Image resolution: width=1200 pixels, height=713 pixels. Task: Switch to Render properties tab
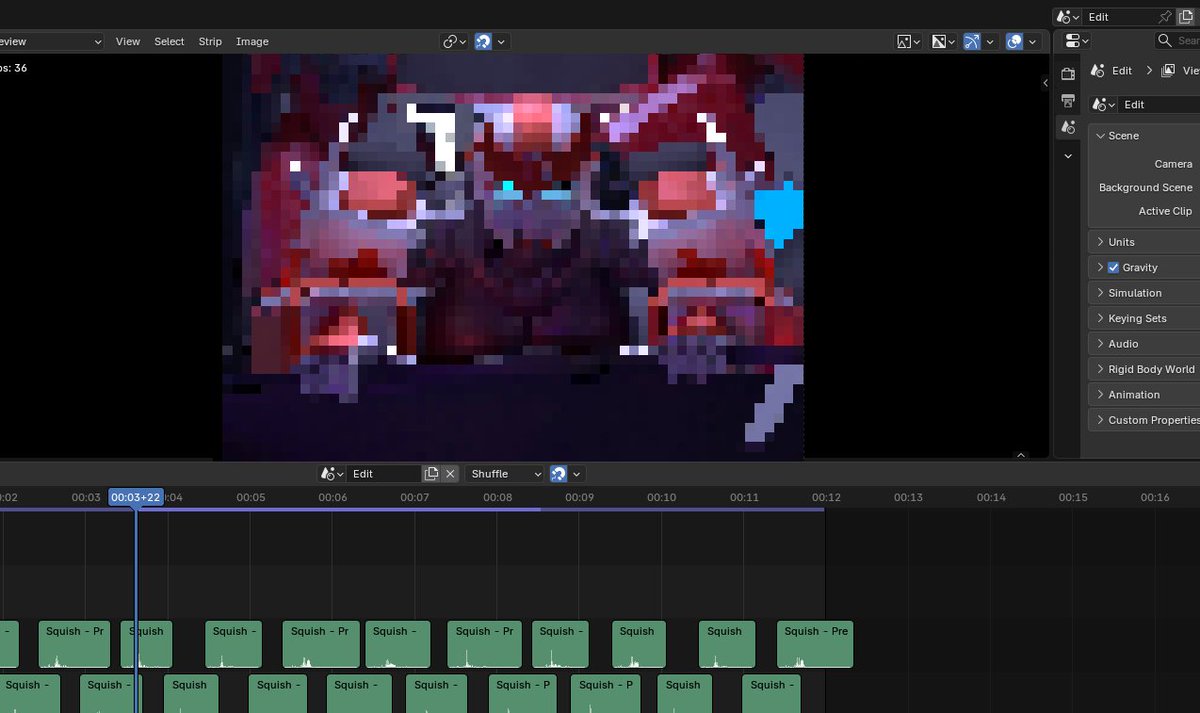(x=1068, y=74)
